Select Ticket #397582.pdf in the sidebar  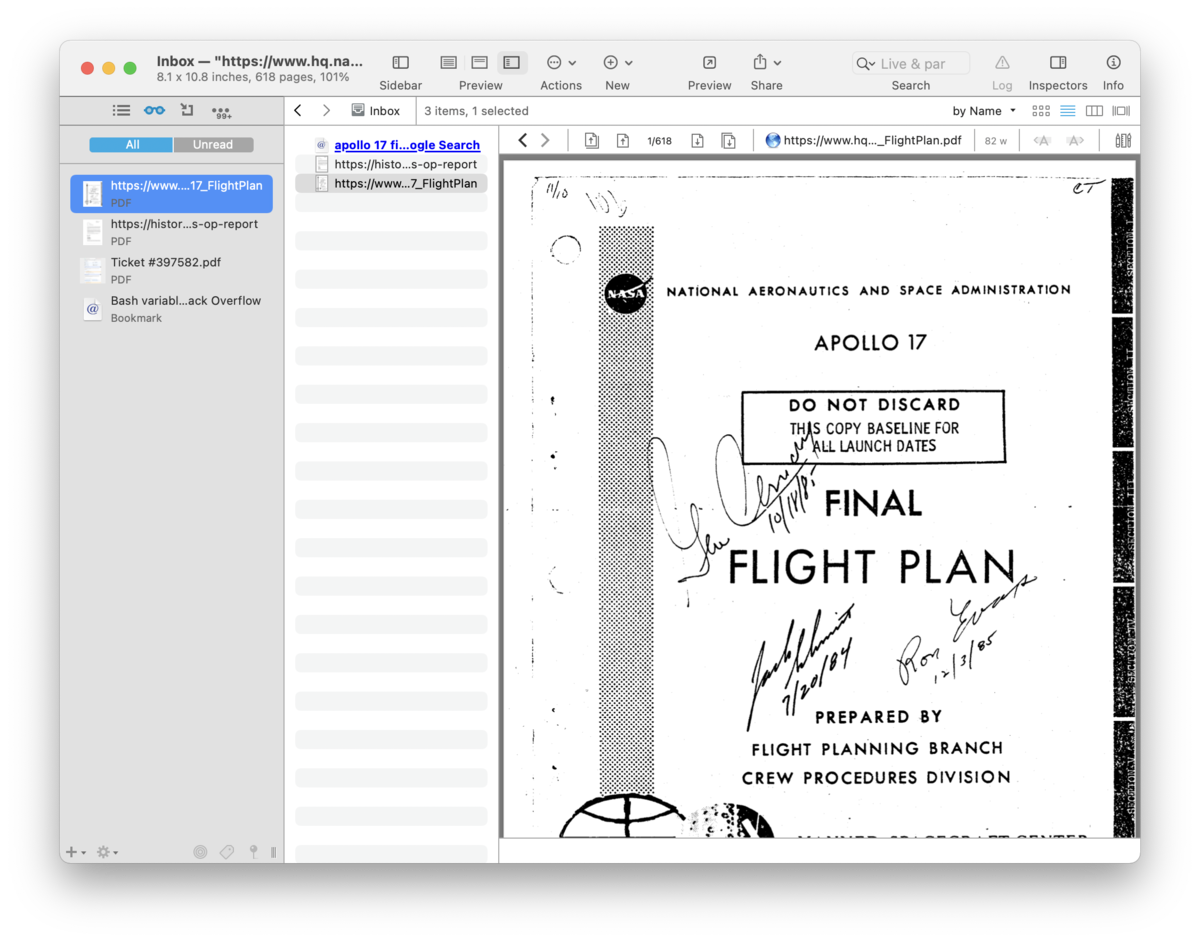tap(171, 270)
